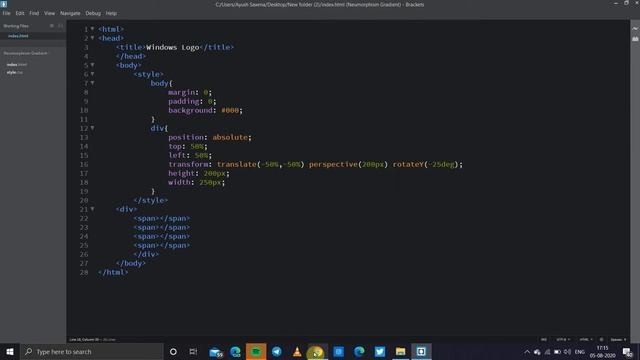Open Action Center notifications icon

tap(628, 351)
